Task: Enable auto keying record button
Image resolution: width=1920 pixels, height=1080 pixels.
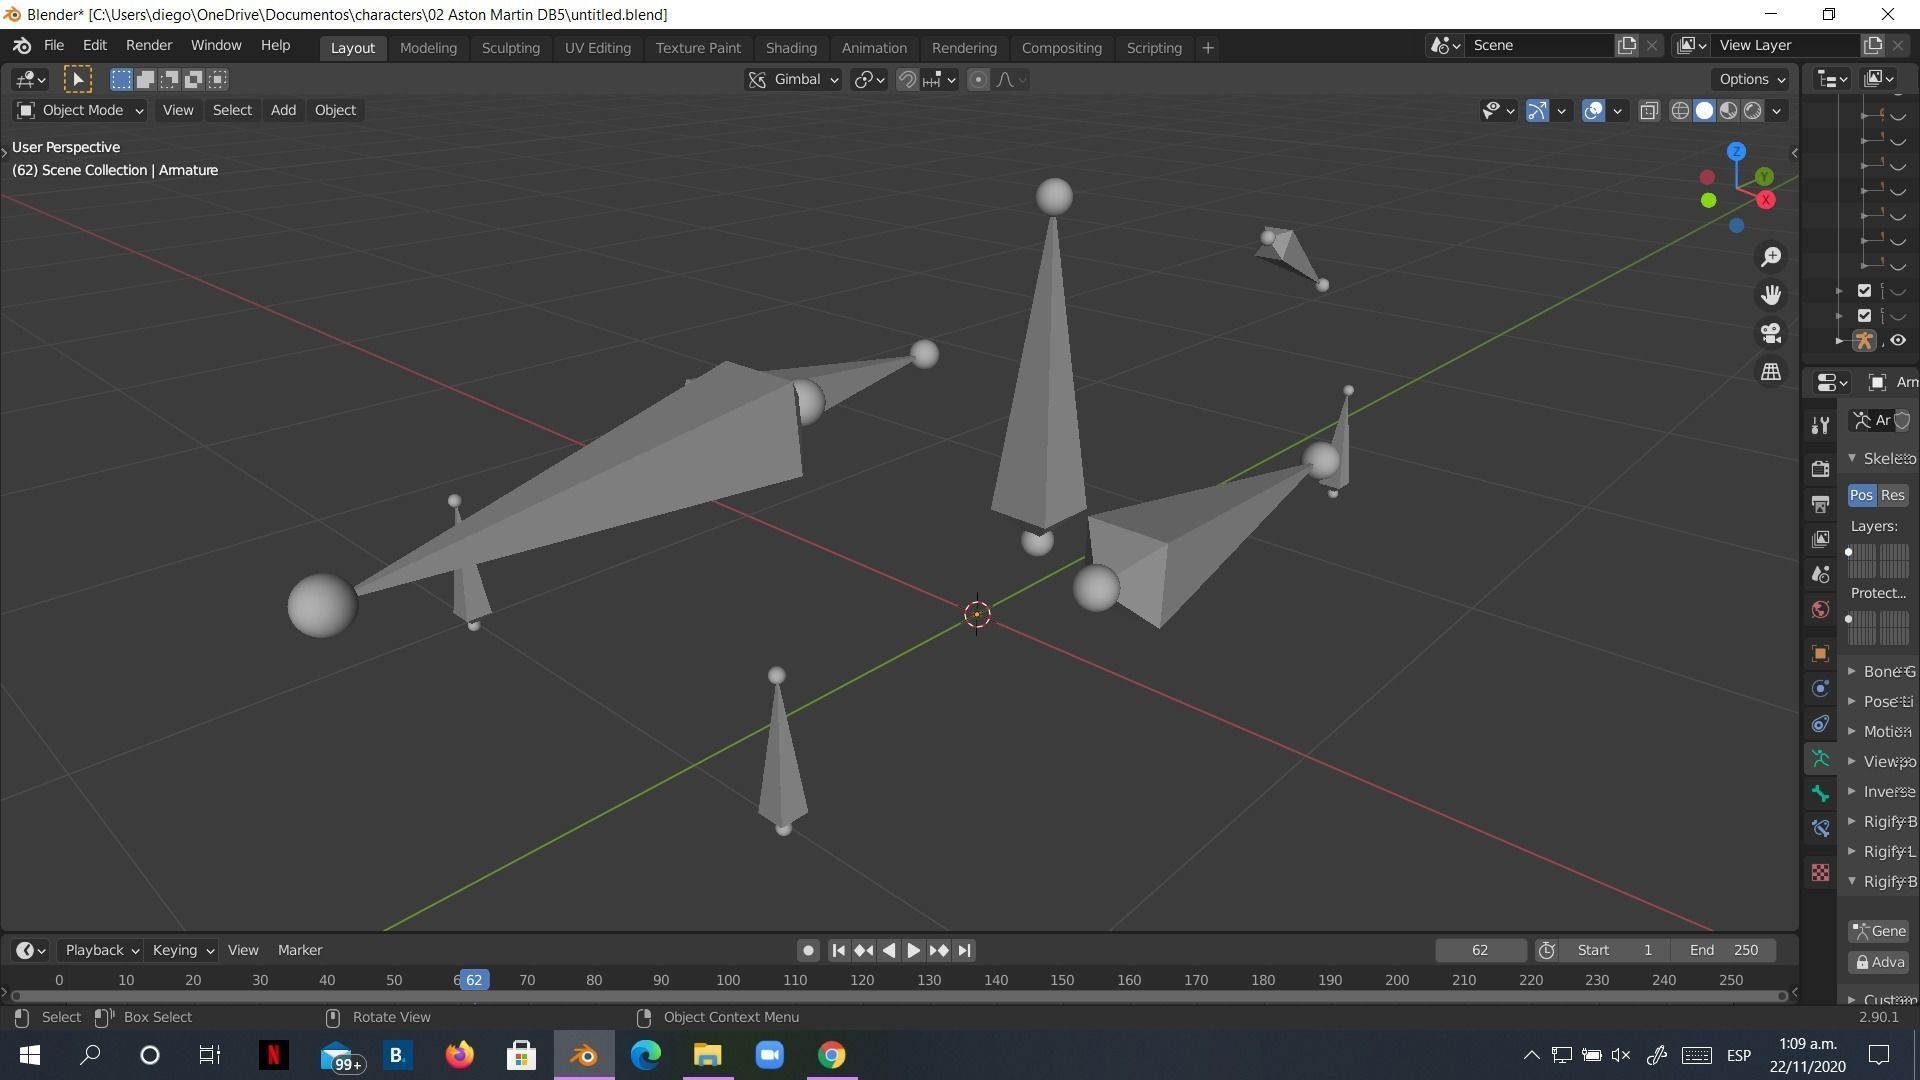Action: pos(808,950)
